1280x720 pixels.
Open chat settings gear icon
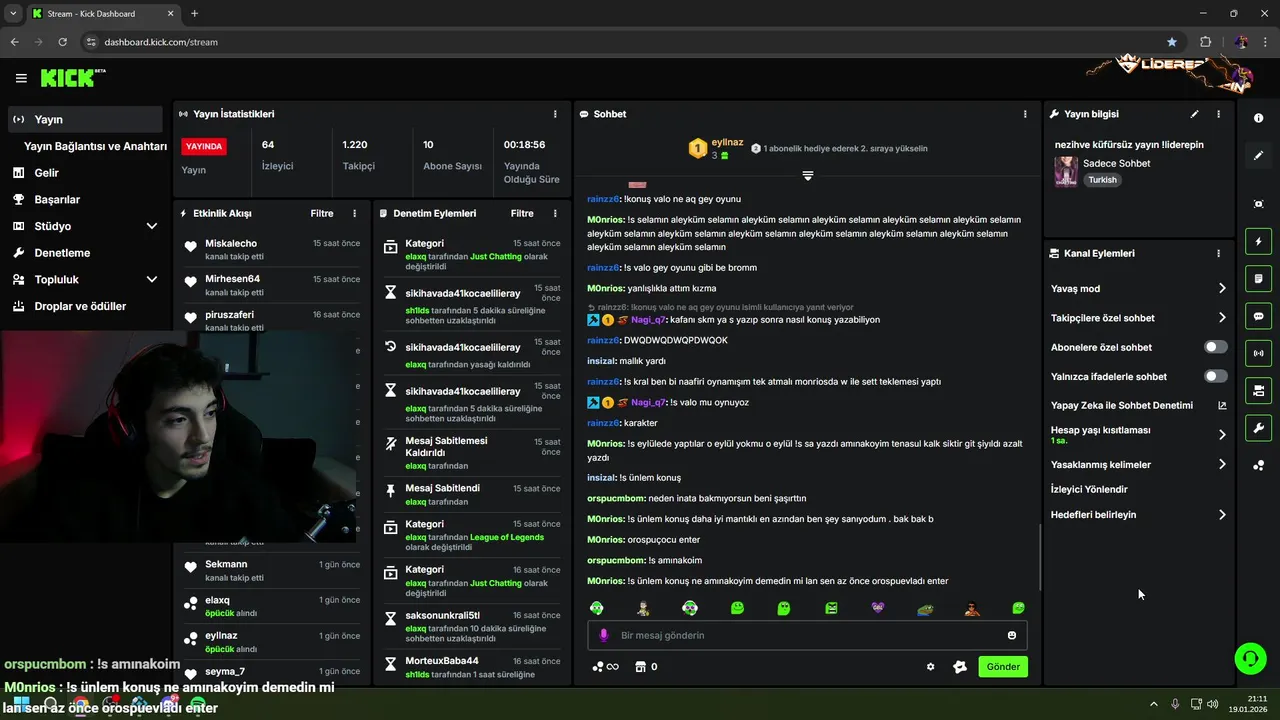930,667
